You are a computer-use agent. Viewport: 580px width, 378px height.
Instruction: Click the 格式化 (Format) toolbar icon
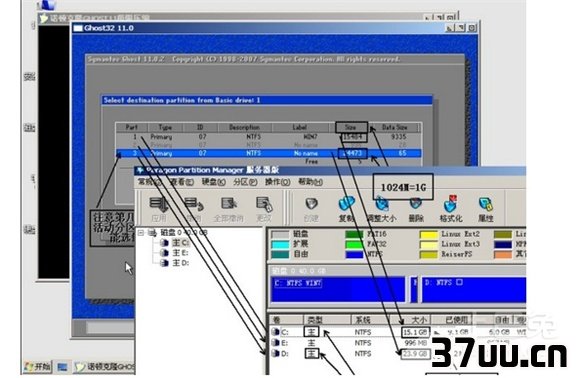[x=451, y=209]
